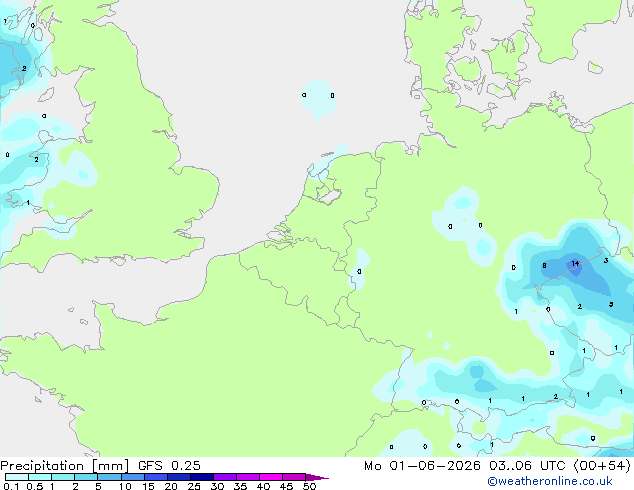Click the over-50 mm arrow tip of legend

[317, 477]
